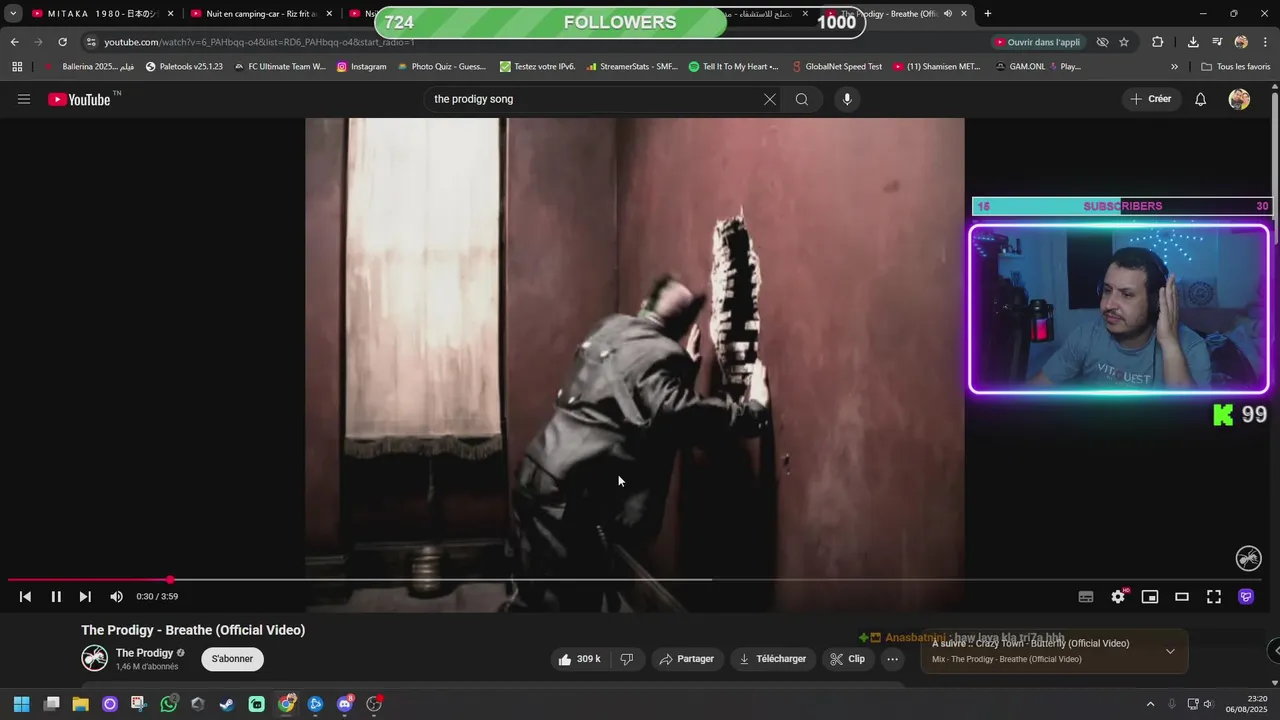The width and height of the screenshot is (1280, 720).
Task: Open Steam from taskbar
Action: point(227,704)
